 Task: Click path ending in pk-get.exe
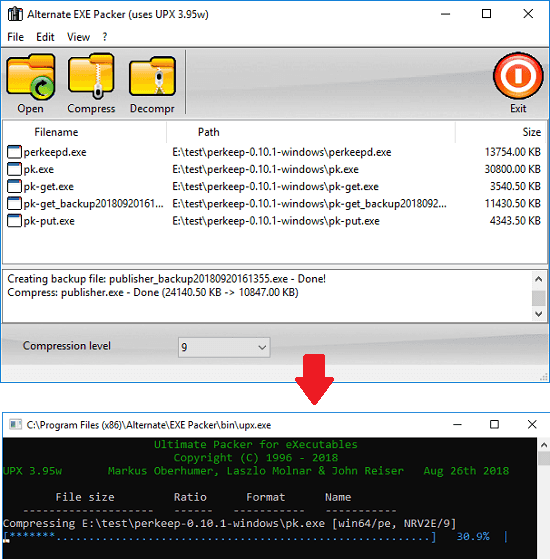tap(275, 186)
